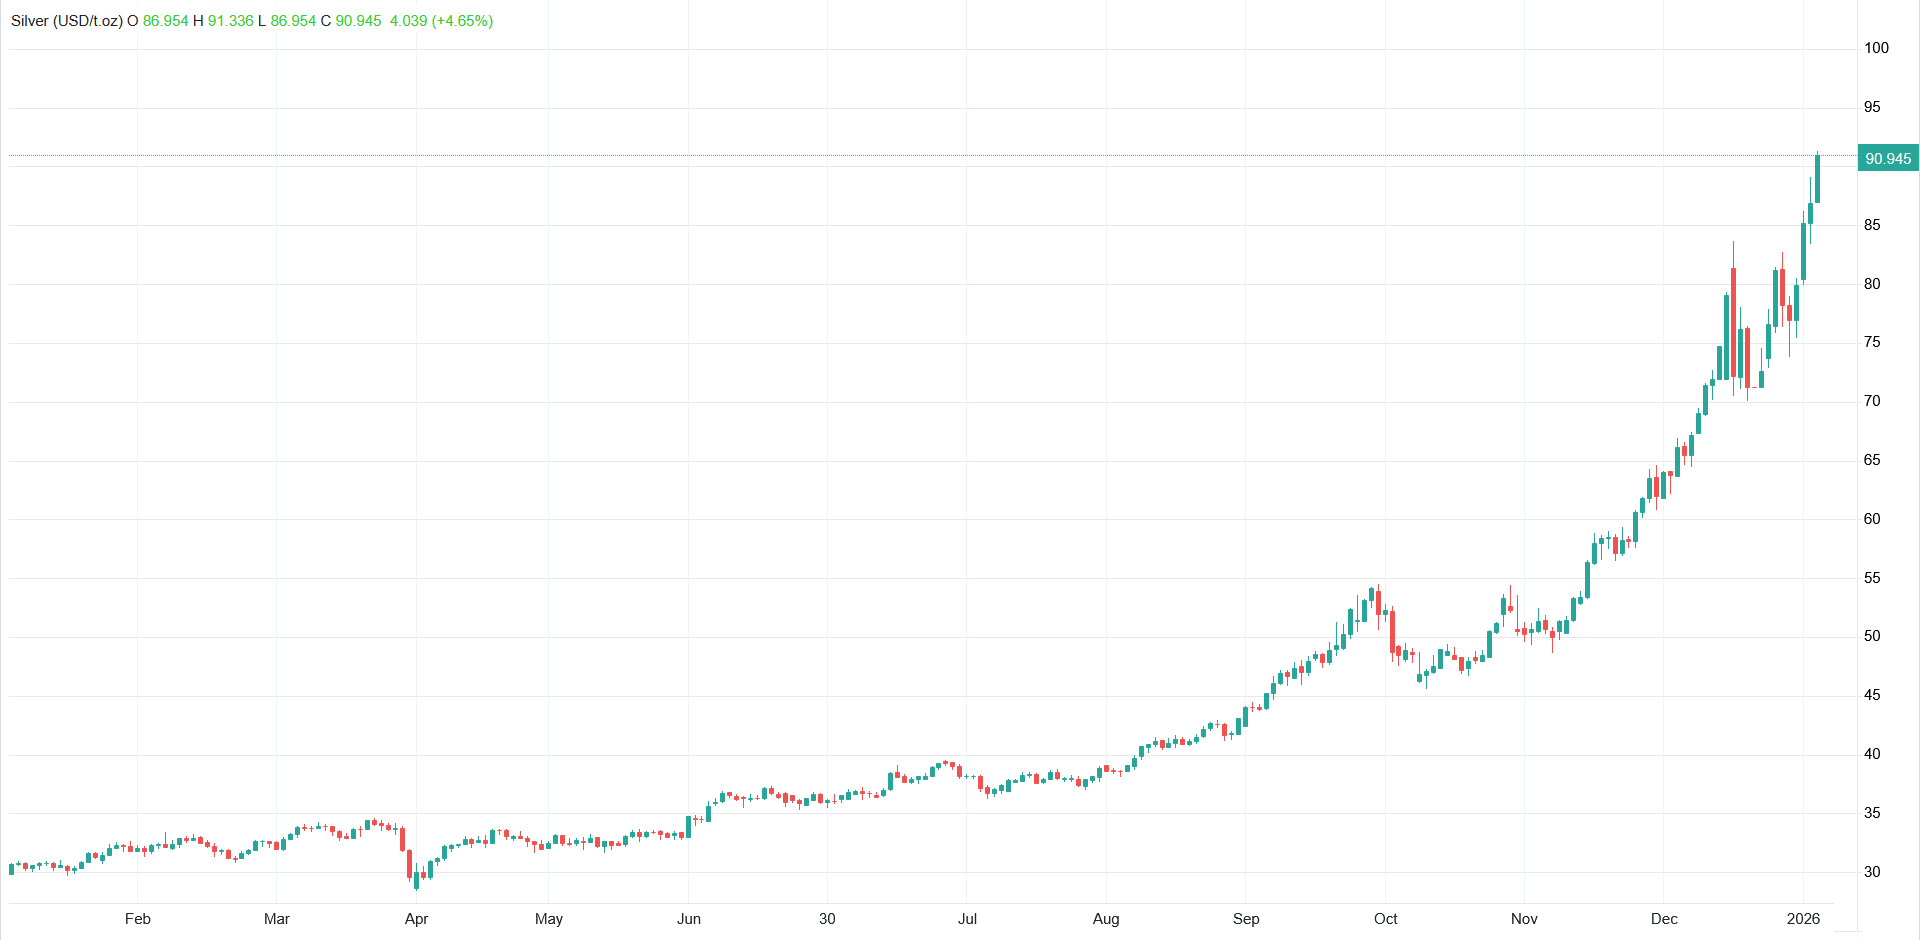Select the Dec label on time axis
The image size is (1920, 940).
[x=1664, y=918]
